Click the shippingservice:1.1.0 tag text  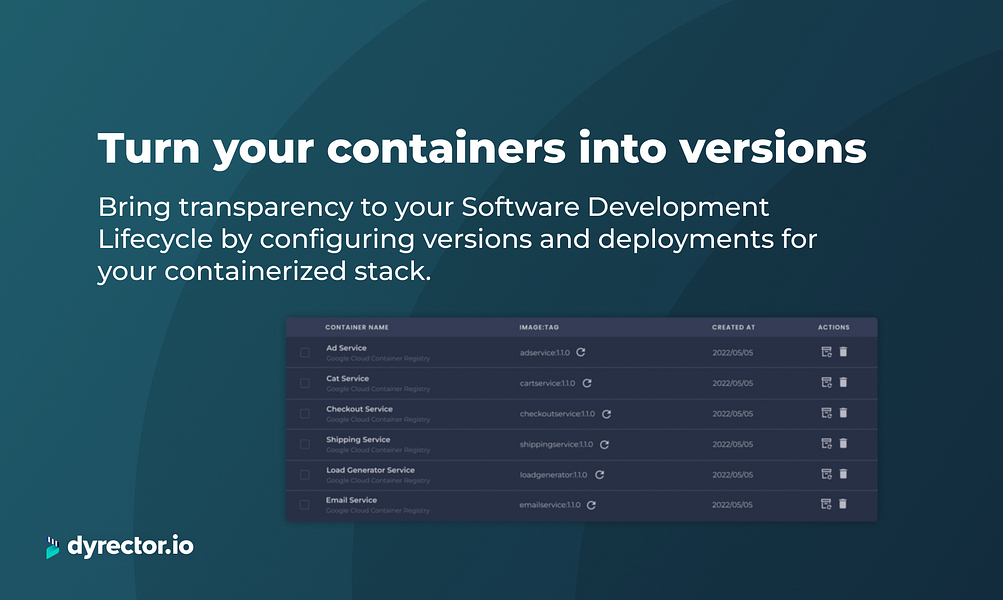[x=557, y=445]
